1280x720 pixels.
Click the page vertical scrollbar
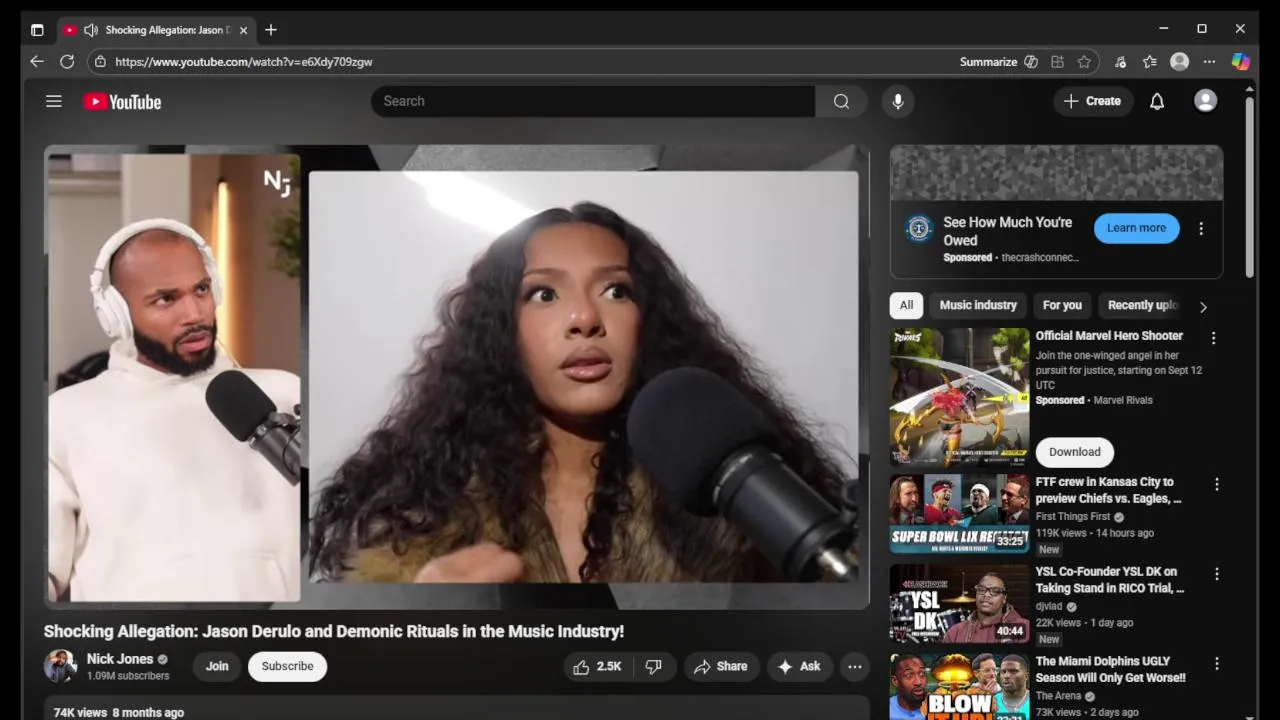(1249, 188)
